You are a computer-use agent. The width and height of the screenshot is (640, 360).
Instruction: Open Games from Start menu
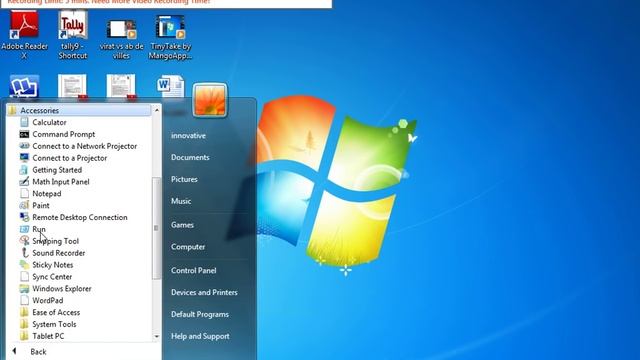tap(182, 225)
